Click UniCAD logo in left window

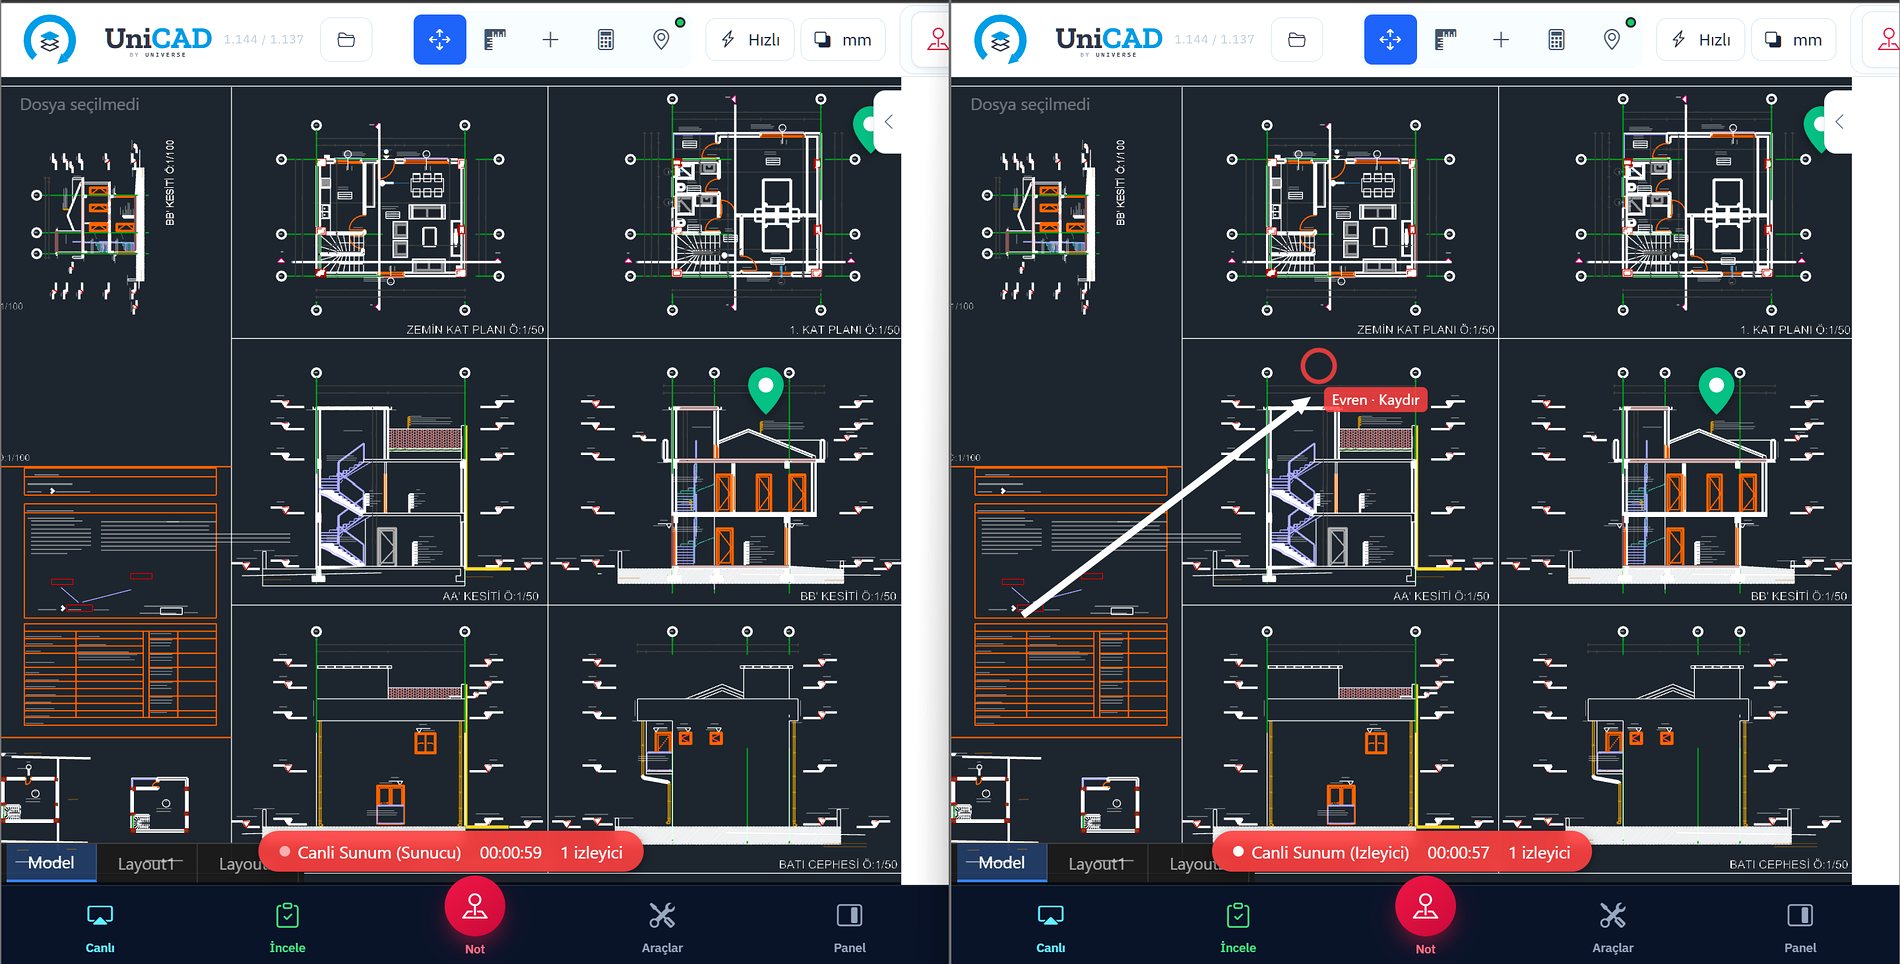coord(50,40)
